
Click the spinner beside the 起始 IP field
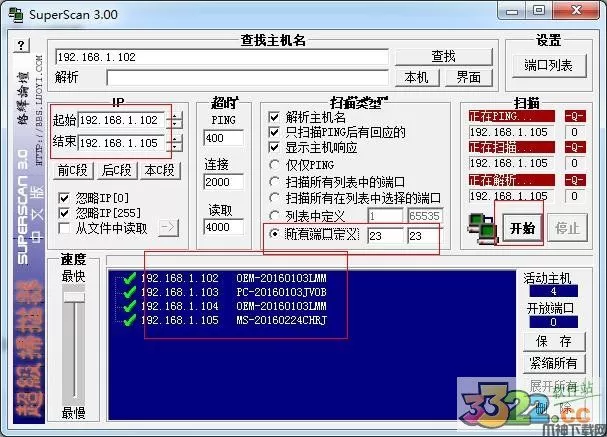(x=175, y=120)
